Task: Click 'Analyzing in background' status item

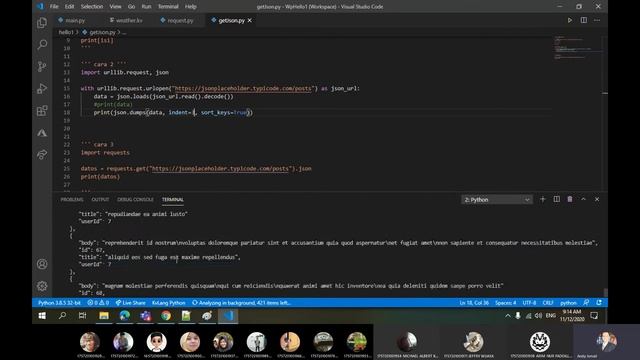Action: click(241, 303)
